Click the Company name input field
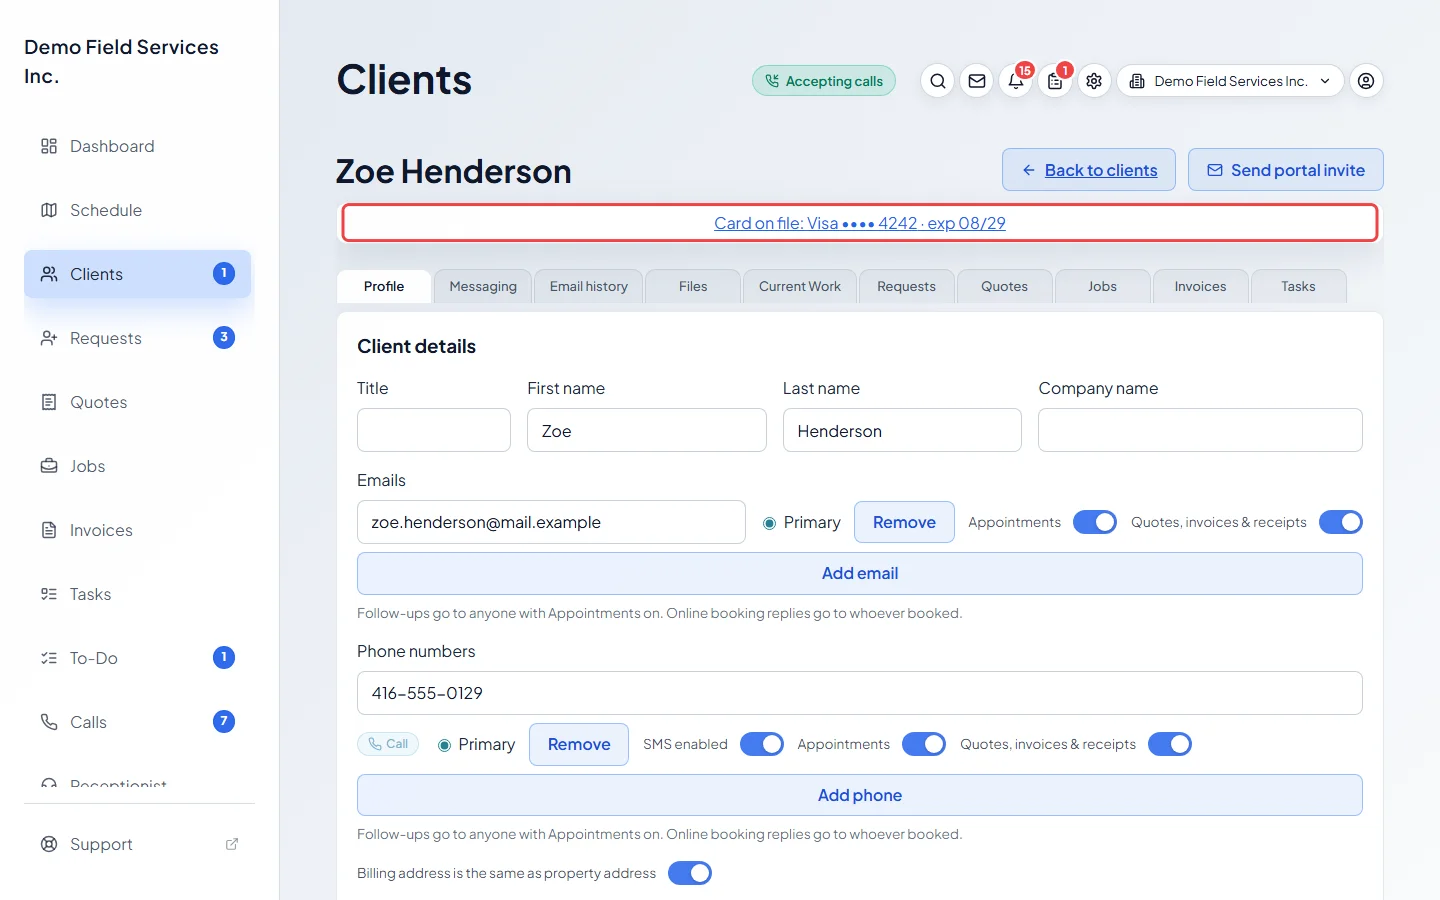 1200,430
